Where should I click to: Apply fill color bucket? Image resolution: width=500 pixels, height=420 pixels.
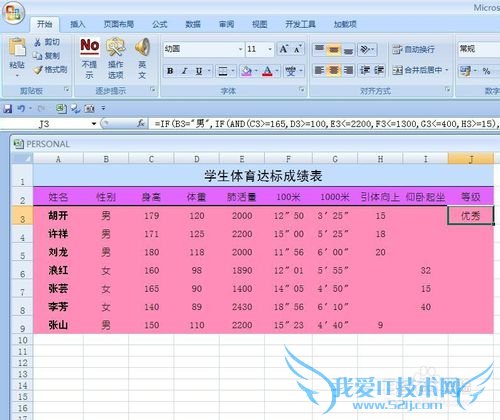pyautogui.click(x=247, y=71)
